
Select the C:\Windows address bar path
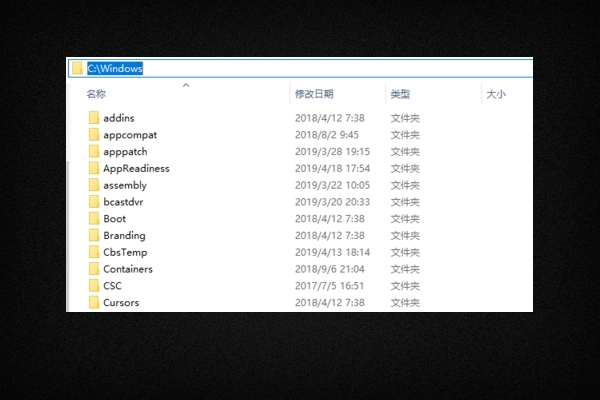(x=115, y=69)
